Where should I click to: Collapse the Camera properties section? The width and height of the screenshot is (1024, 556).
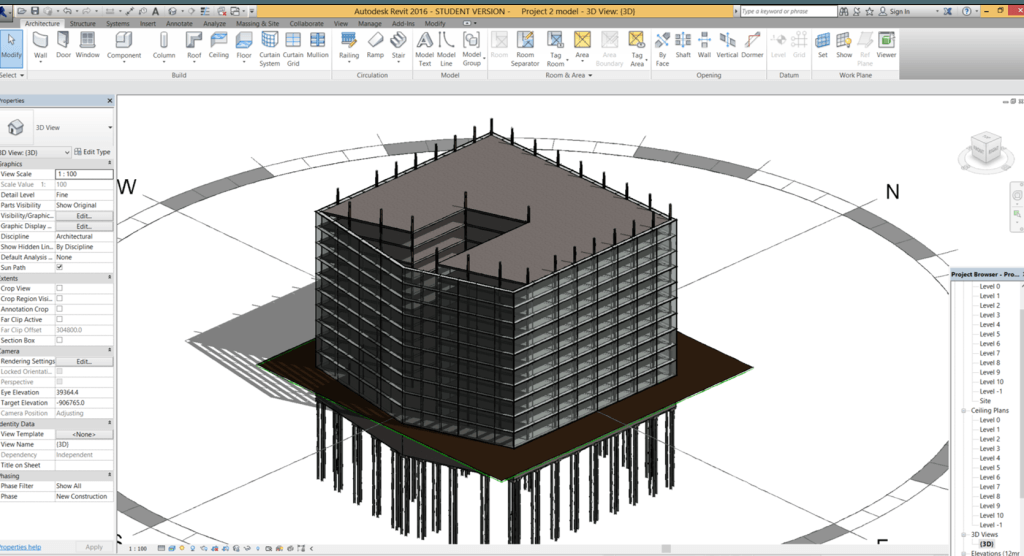click(109, 351)
